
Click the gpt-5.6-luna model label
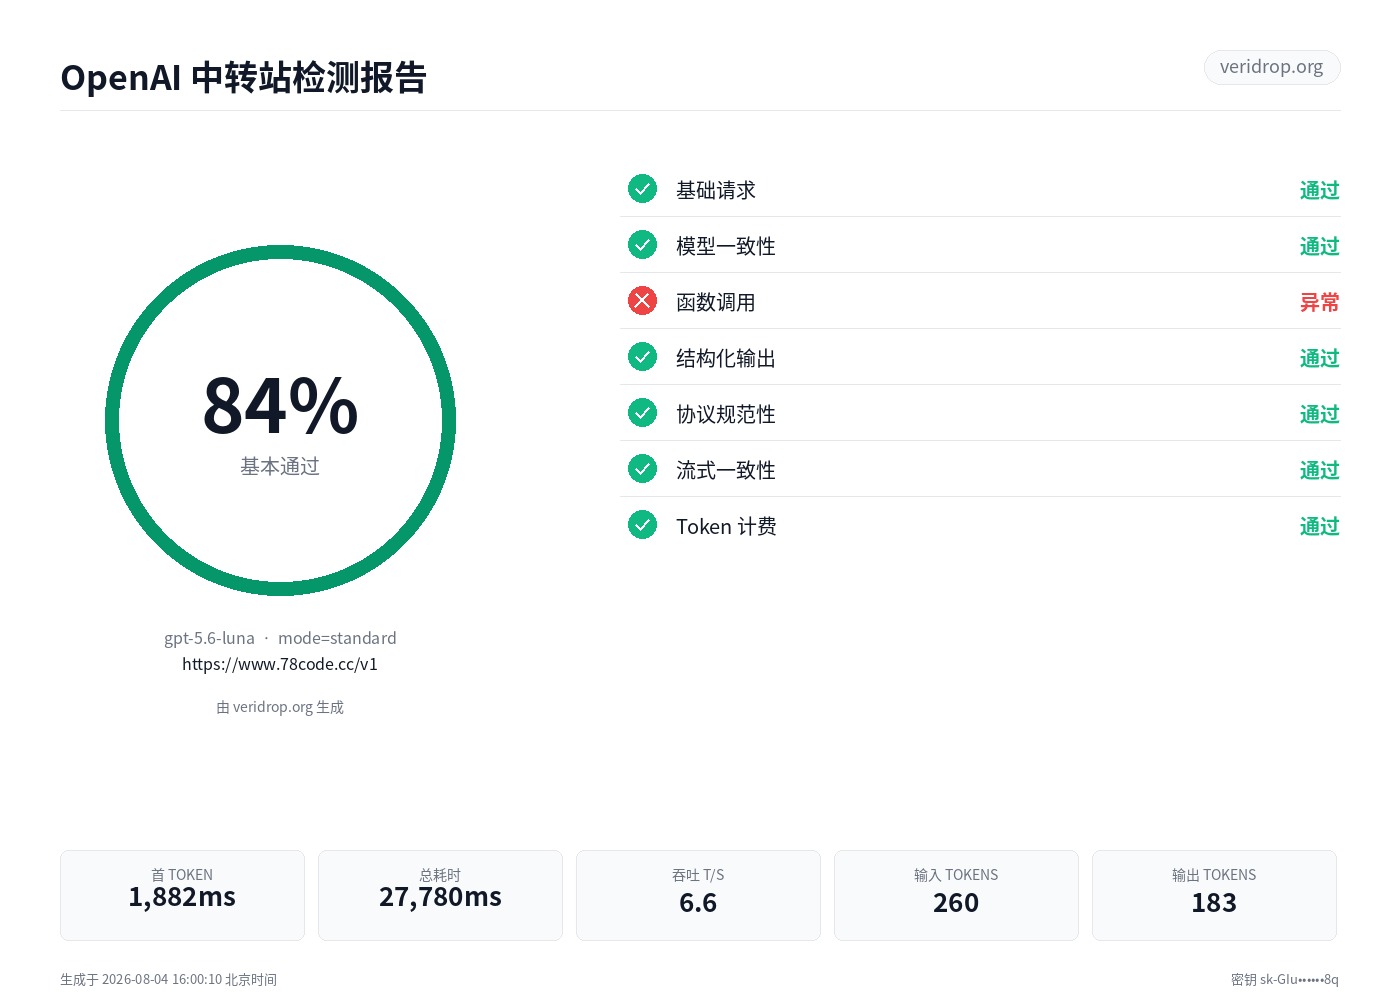209,638
